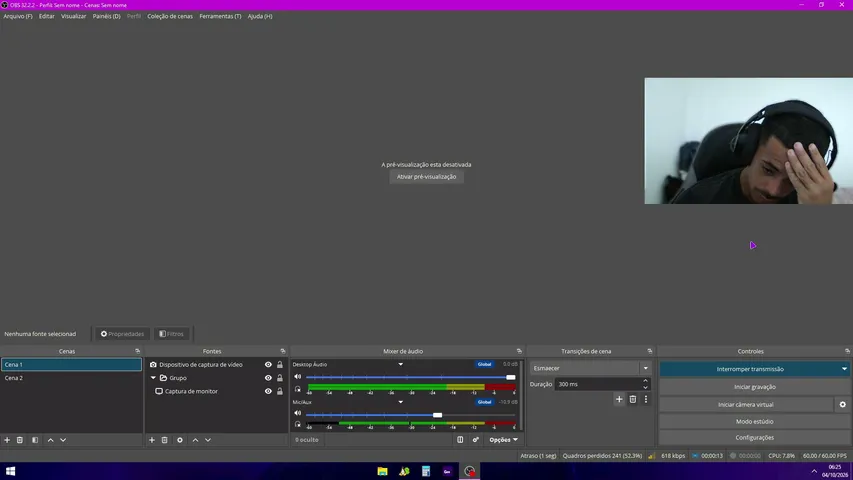The height and width of the screenshot is (480, 853).
Task: Undock the Controles panel
Action: click(847, 351)
